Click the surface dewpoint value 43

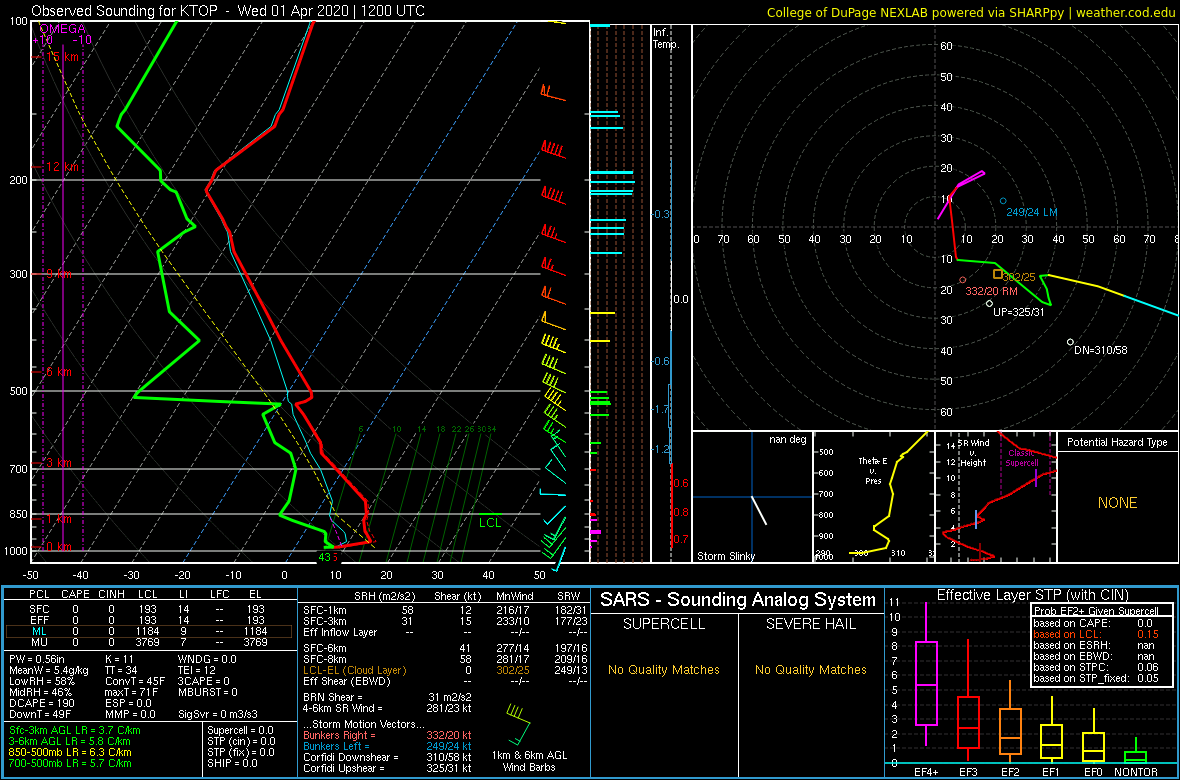[324, 557]
